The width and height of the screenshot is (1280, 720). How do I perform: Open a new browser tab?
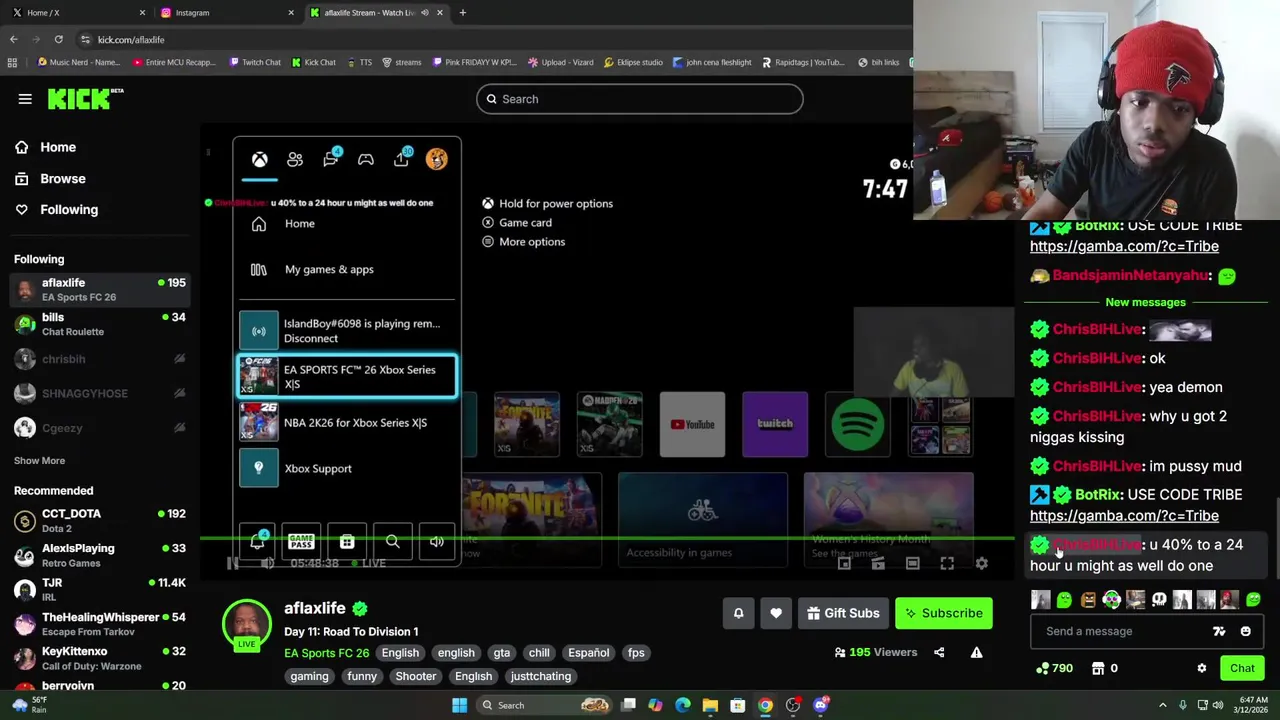(x=463, y=13)
